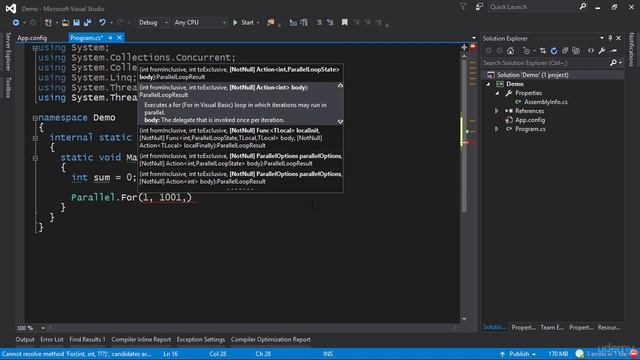Click the notifications filter funnel icon
The image size is (640, 360).
(463, 7)
